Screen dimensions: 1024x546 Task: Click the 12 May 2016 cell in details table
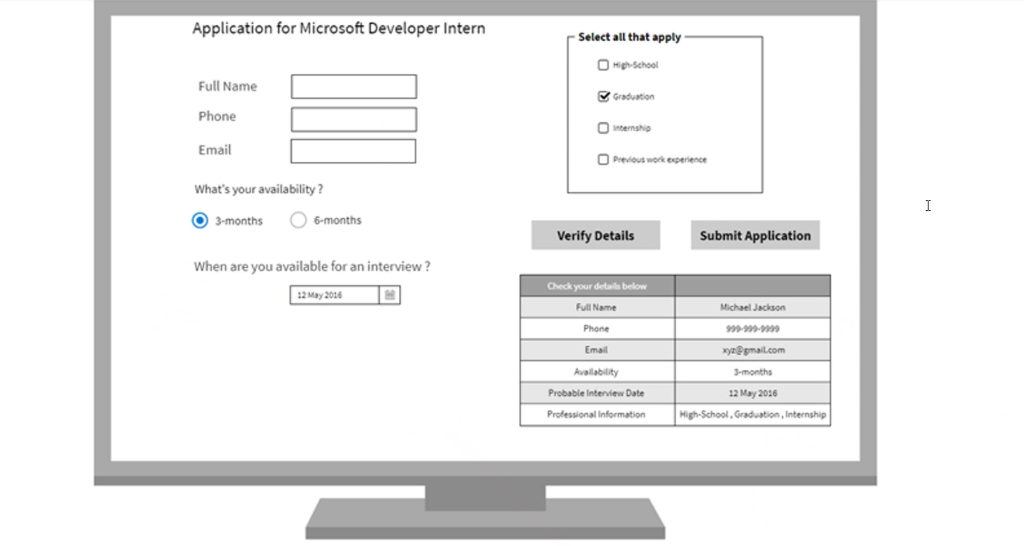click(x=752, y=393)
